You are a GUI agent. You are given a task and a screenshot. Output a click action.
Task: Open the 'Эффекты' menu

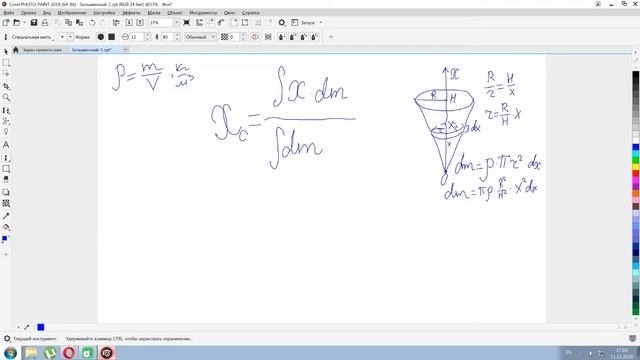131,13
